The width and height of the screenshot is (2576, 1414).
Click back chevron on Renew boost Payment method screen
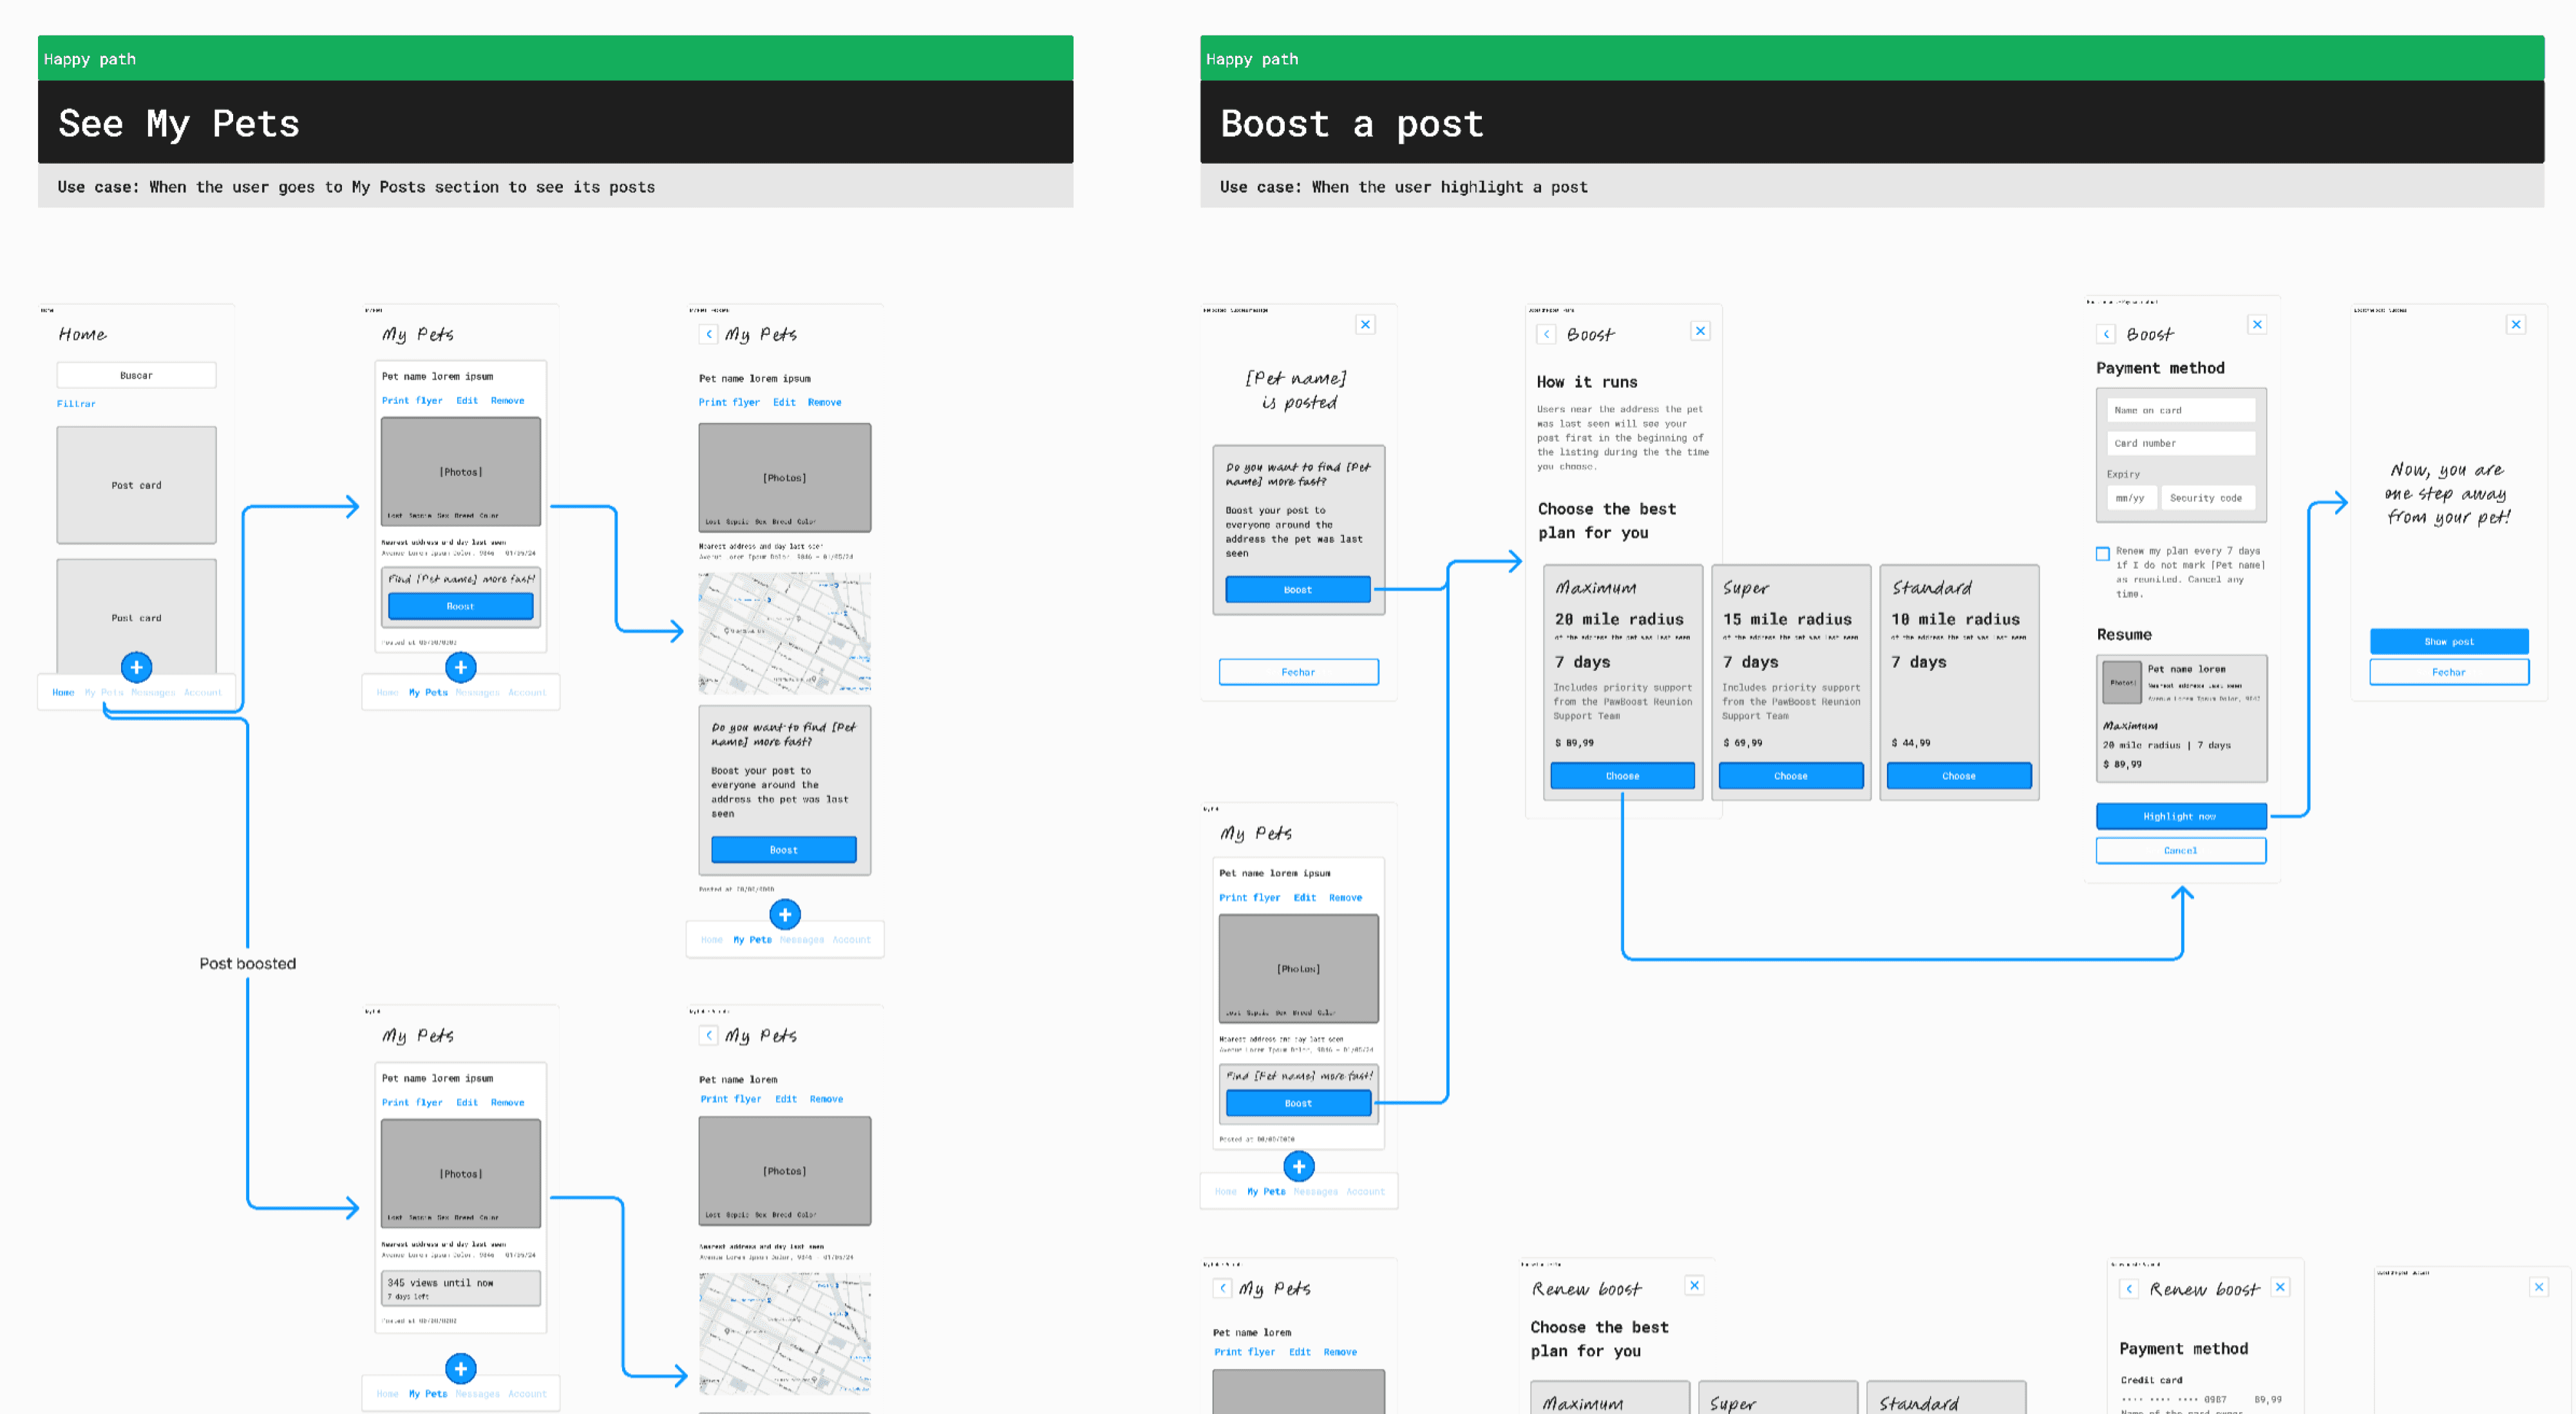click(x=2129, y=1289)
